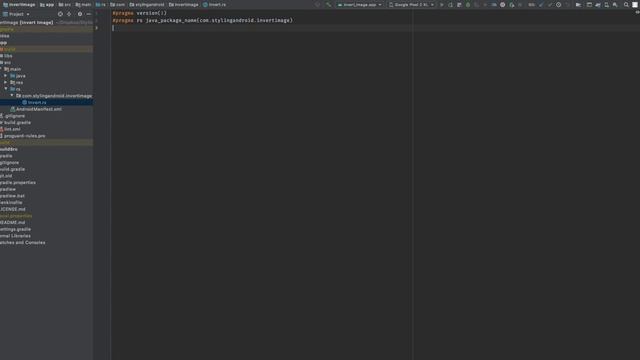
Task: Select the java folder in project tree
Action: [18, 76]
